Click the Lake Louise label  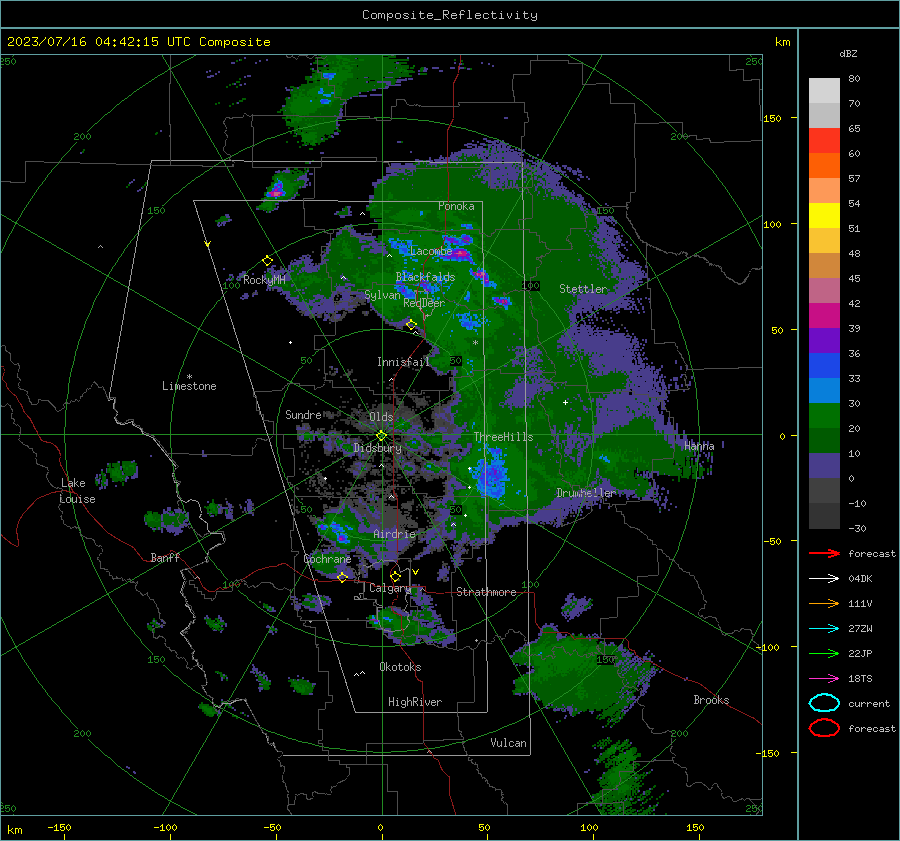click(77, 491)
